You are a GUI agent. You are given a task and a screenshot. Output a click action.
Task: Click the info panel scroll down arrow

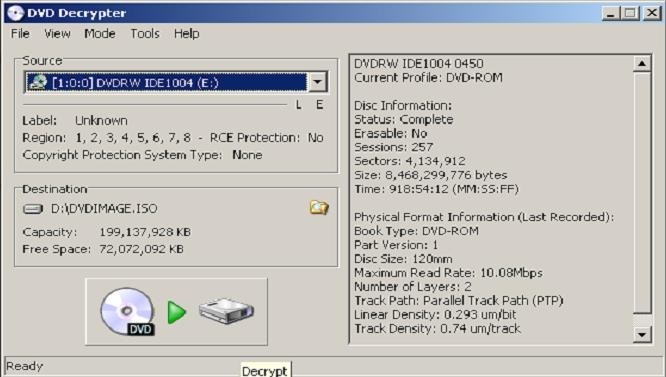click(x=642, y=335)
